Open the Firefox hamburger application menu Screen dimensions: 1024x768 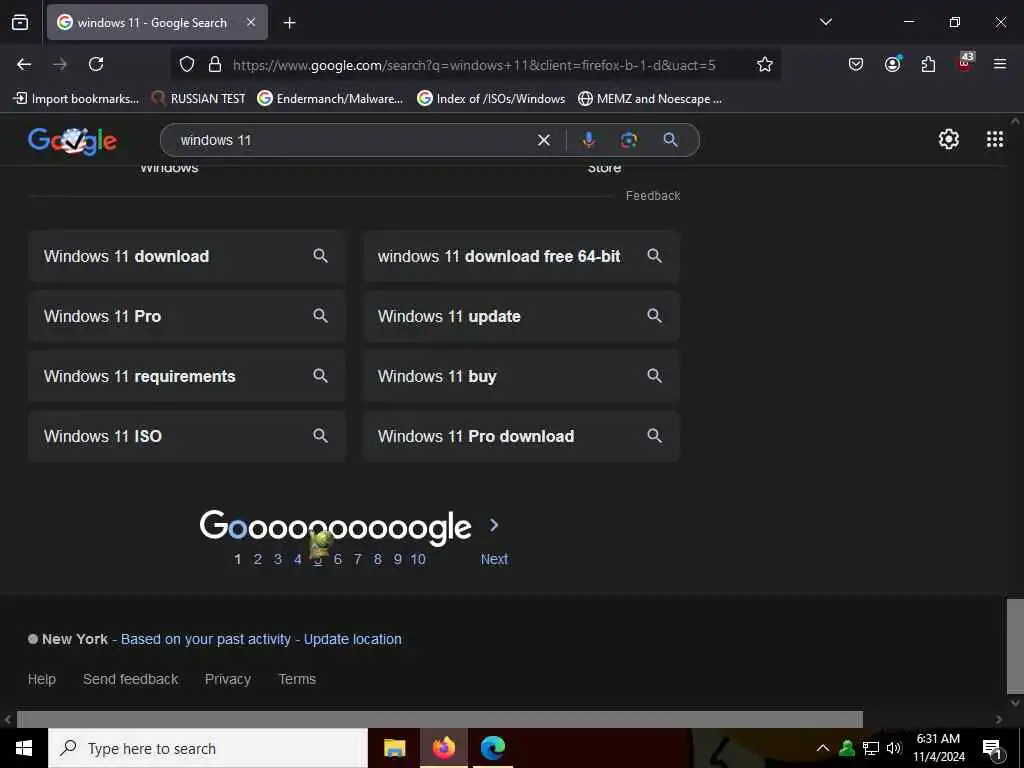coord(999,64)
